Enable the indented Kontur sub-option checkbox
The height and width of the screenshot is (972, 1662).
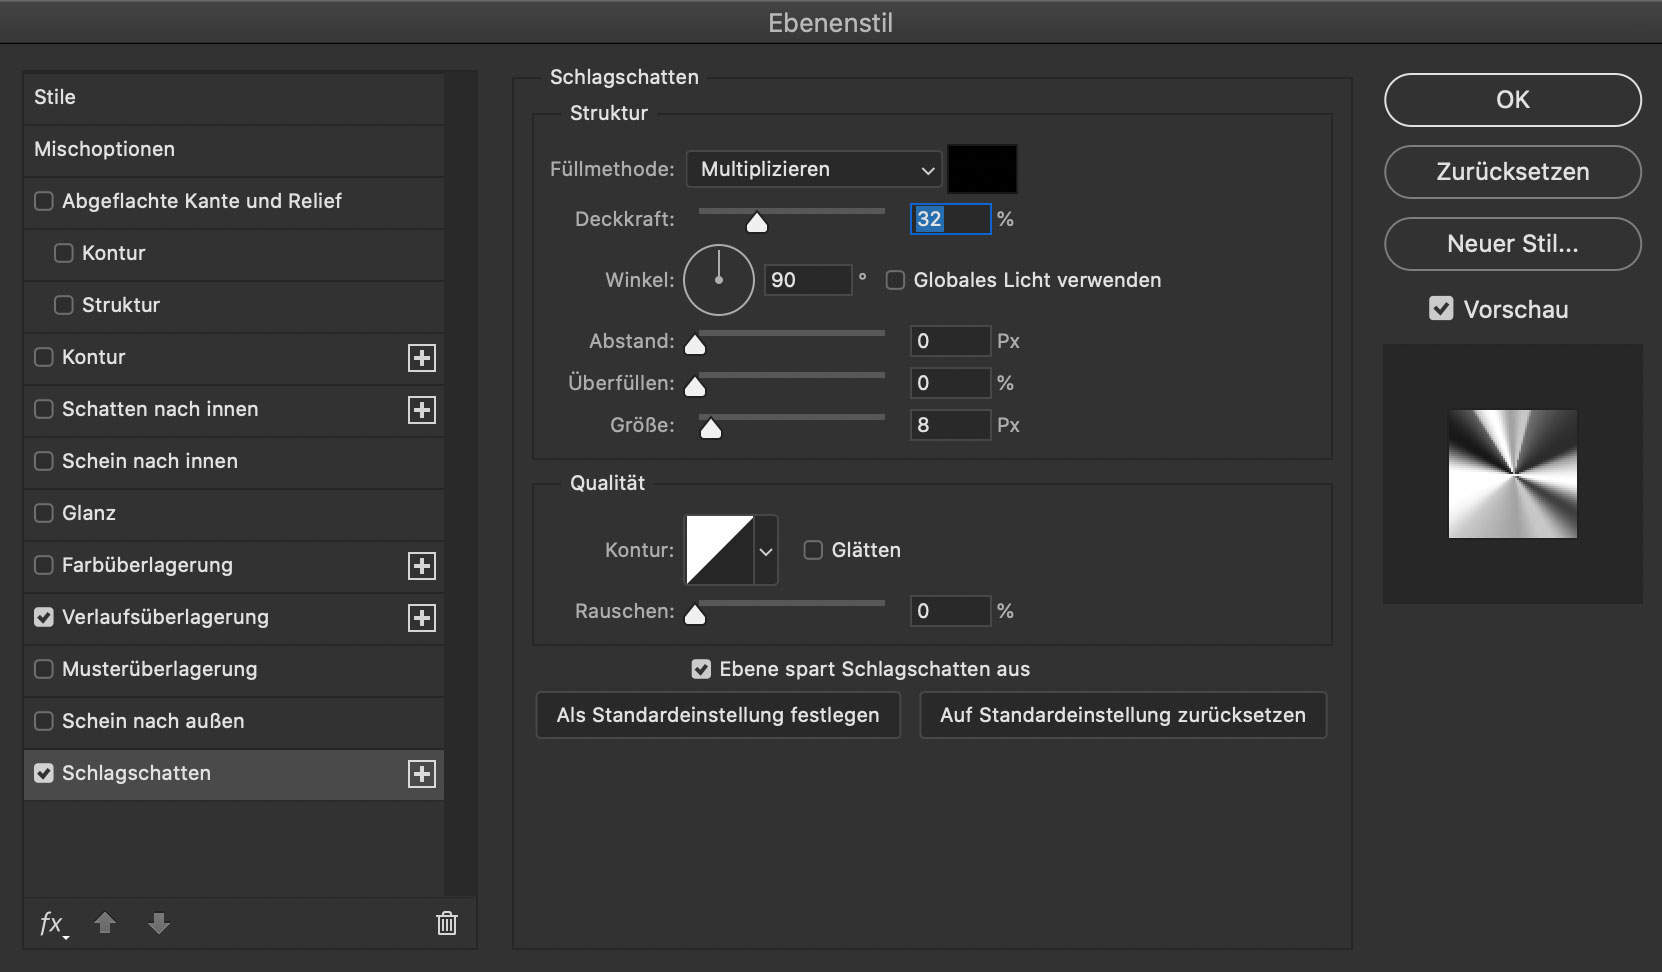click(64, 253)
